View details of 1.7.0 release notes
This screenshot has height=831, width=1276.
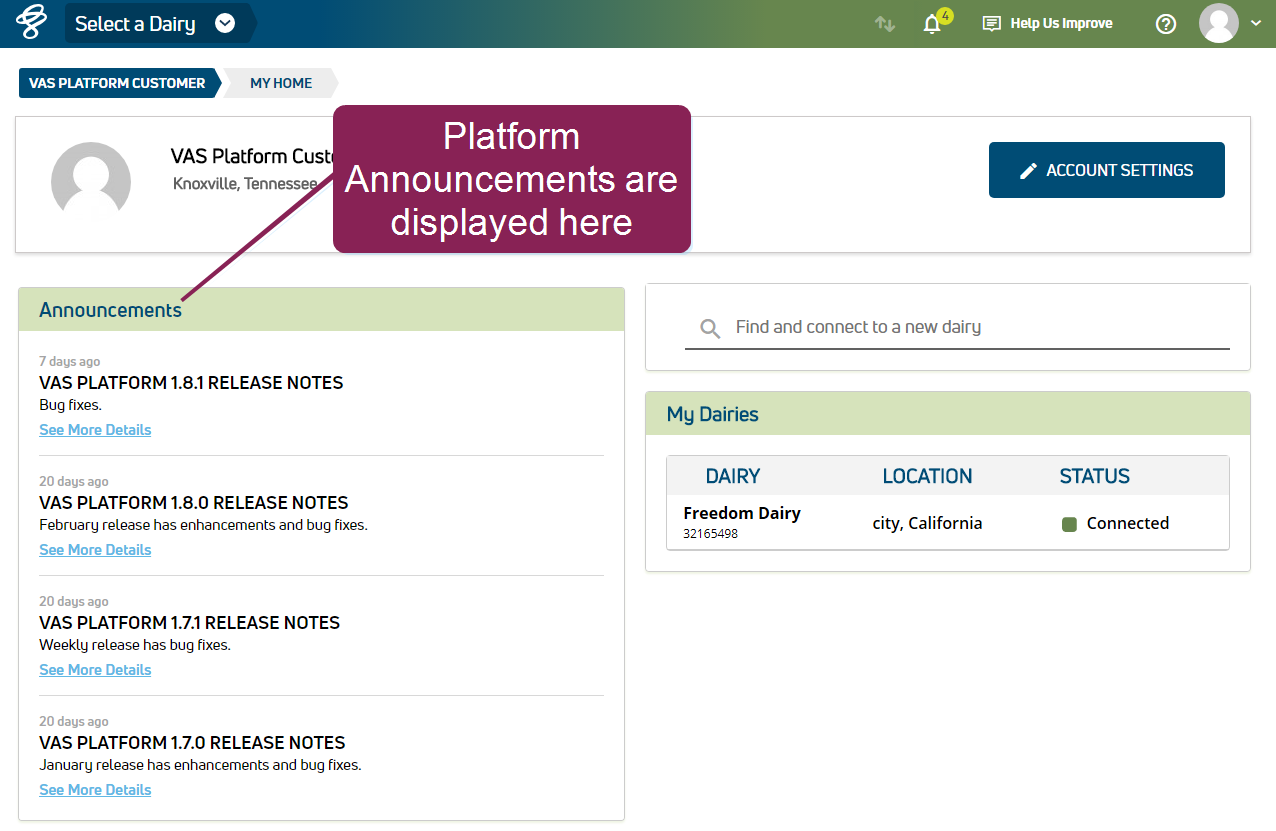(95, 790)
